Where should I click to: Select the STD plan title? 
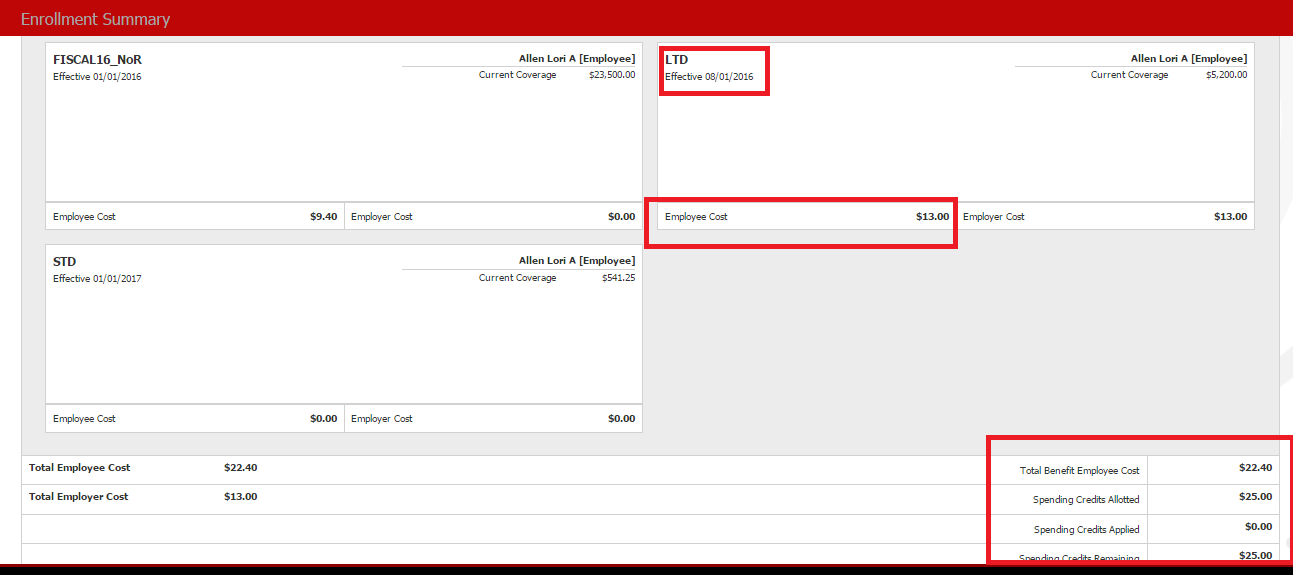(x=64, y=262)
